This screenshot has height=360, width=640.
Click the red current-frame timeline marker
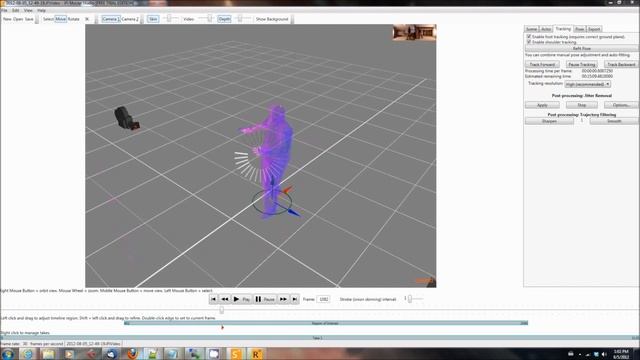coord(222,327)
